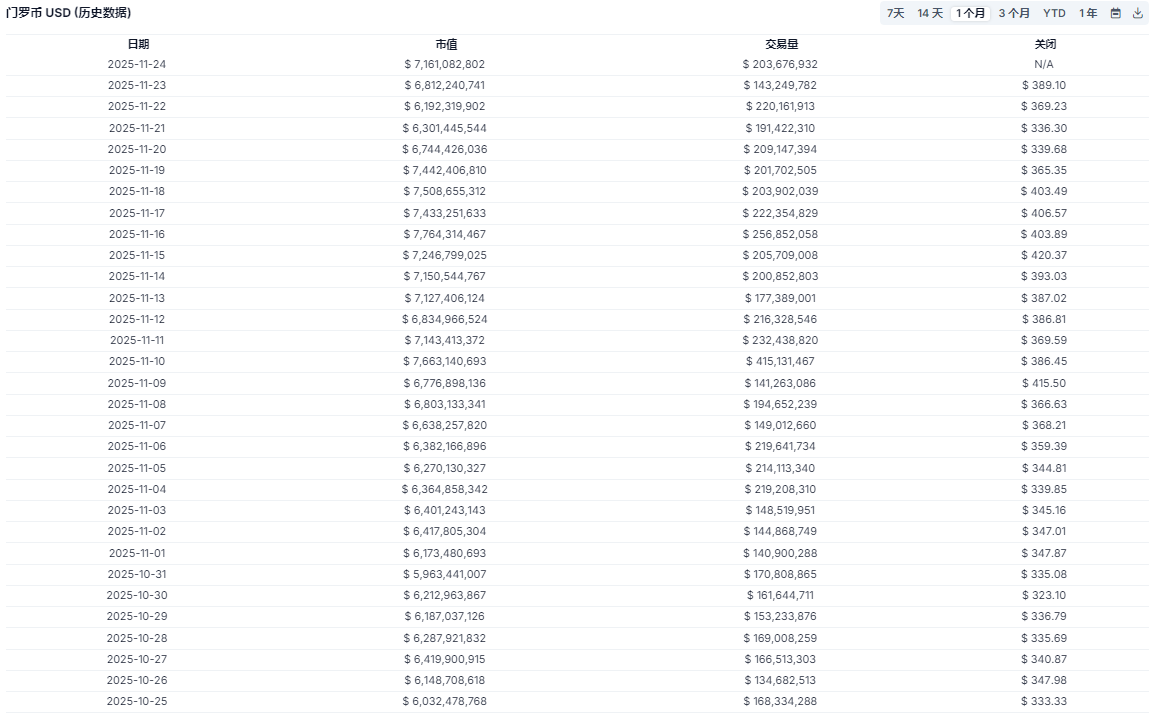
Task: Click the 关闭 column header
Action: coord(1044,44)
